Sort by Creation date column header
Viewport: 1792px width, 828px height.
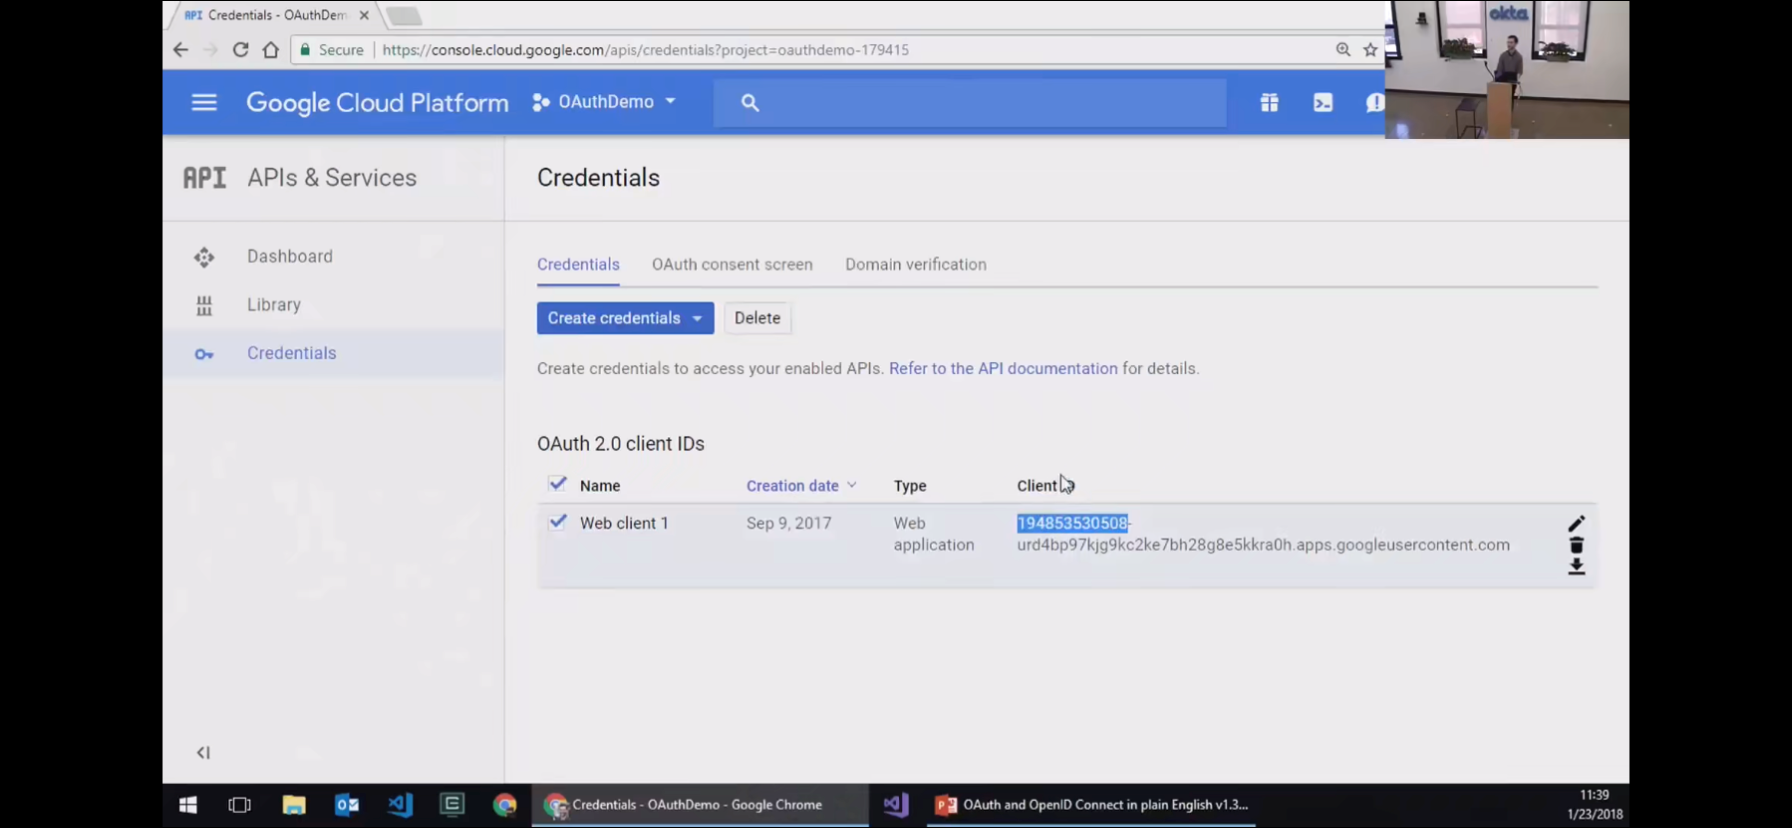tap(792, 485)
